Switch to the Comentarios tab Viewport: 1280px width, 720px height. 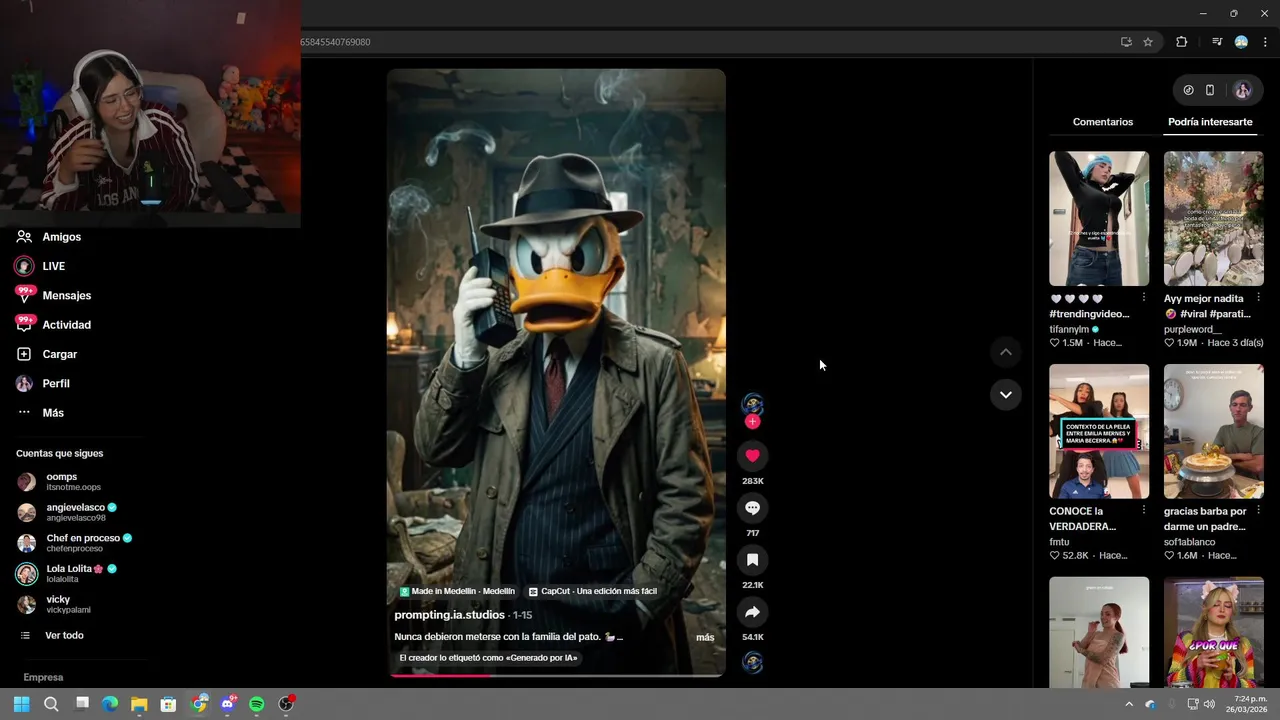pos(1103,122)
